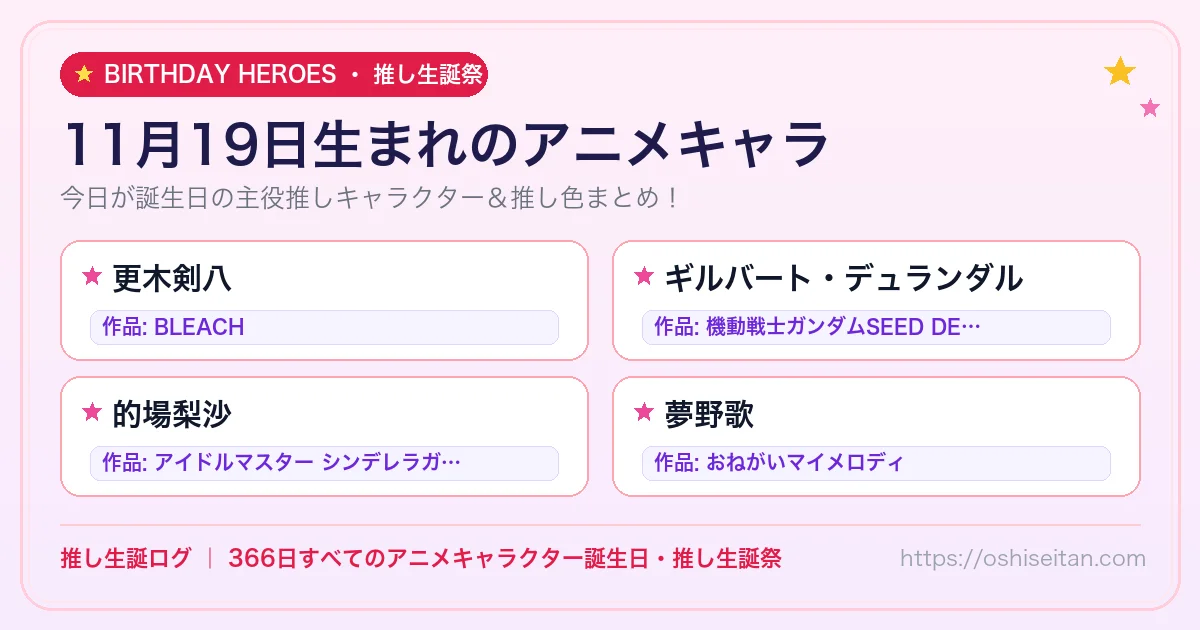Click the 推し生誕ログ footer label
This screenshot has width=1200, height=630.
(x=125, y=558)
